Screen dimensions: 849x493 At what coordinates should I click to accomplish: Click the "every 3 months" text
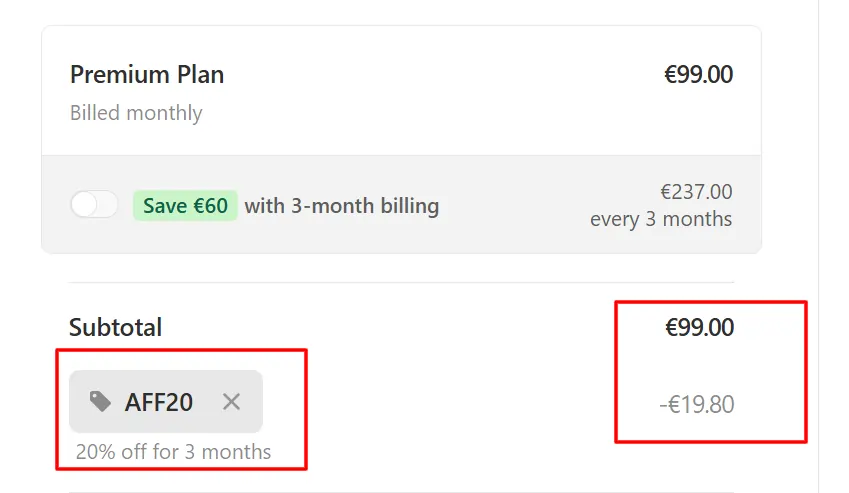click(661, 219)
